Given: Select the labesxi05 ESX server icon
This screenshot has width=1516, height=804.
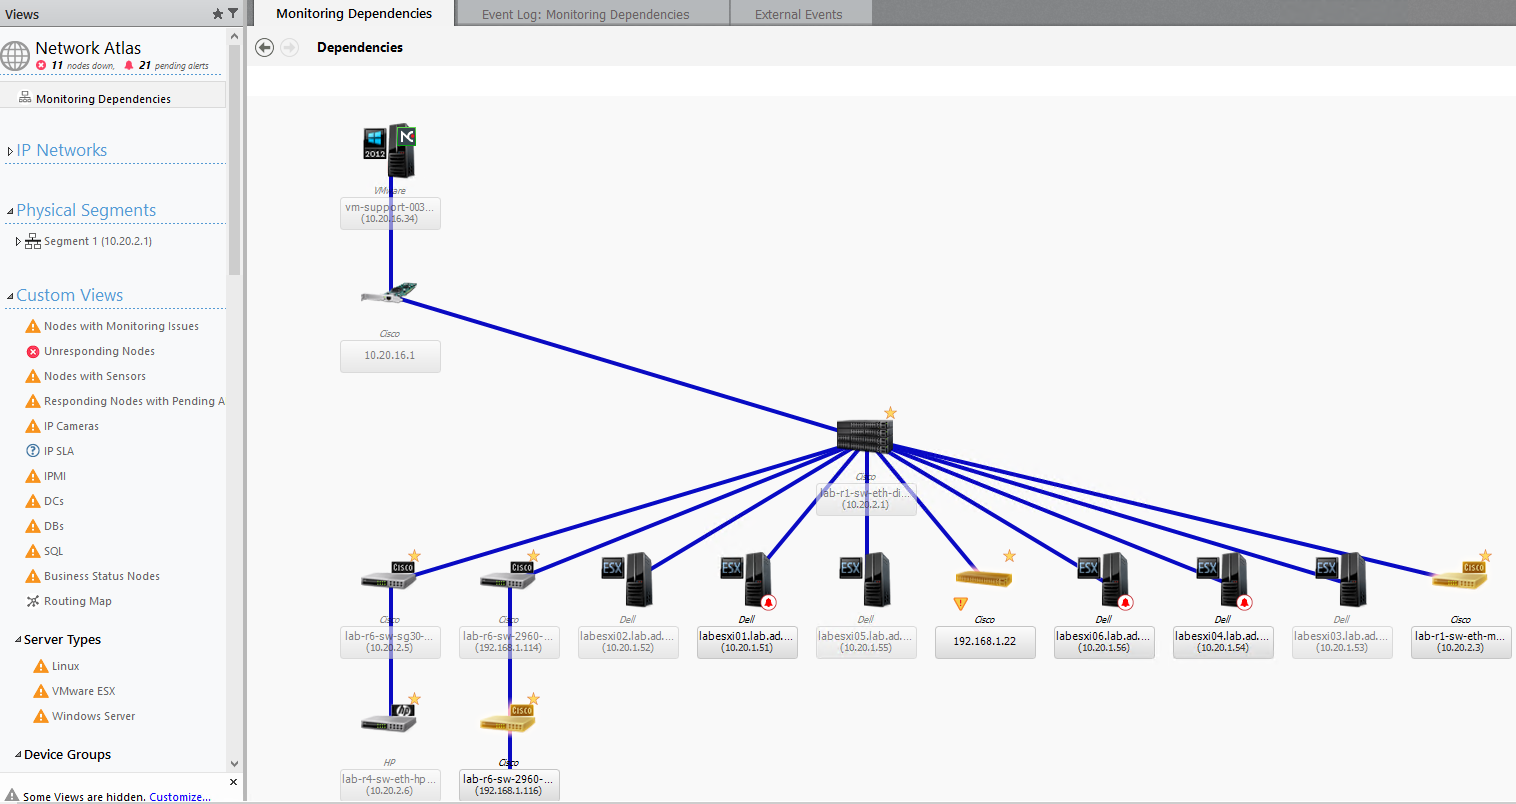Looking at the screenshot, I should [x=865, y=580].
